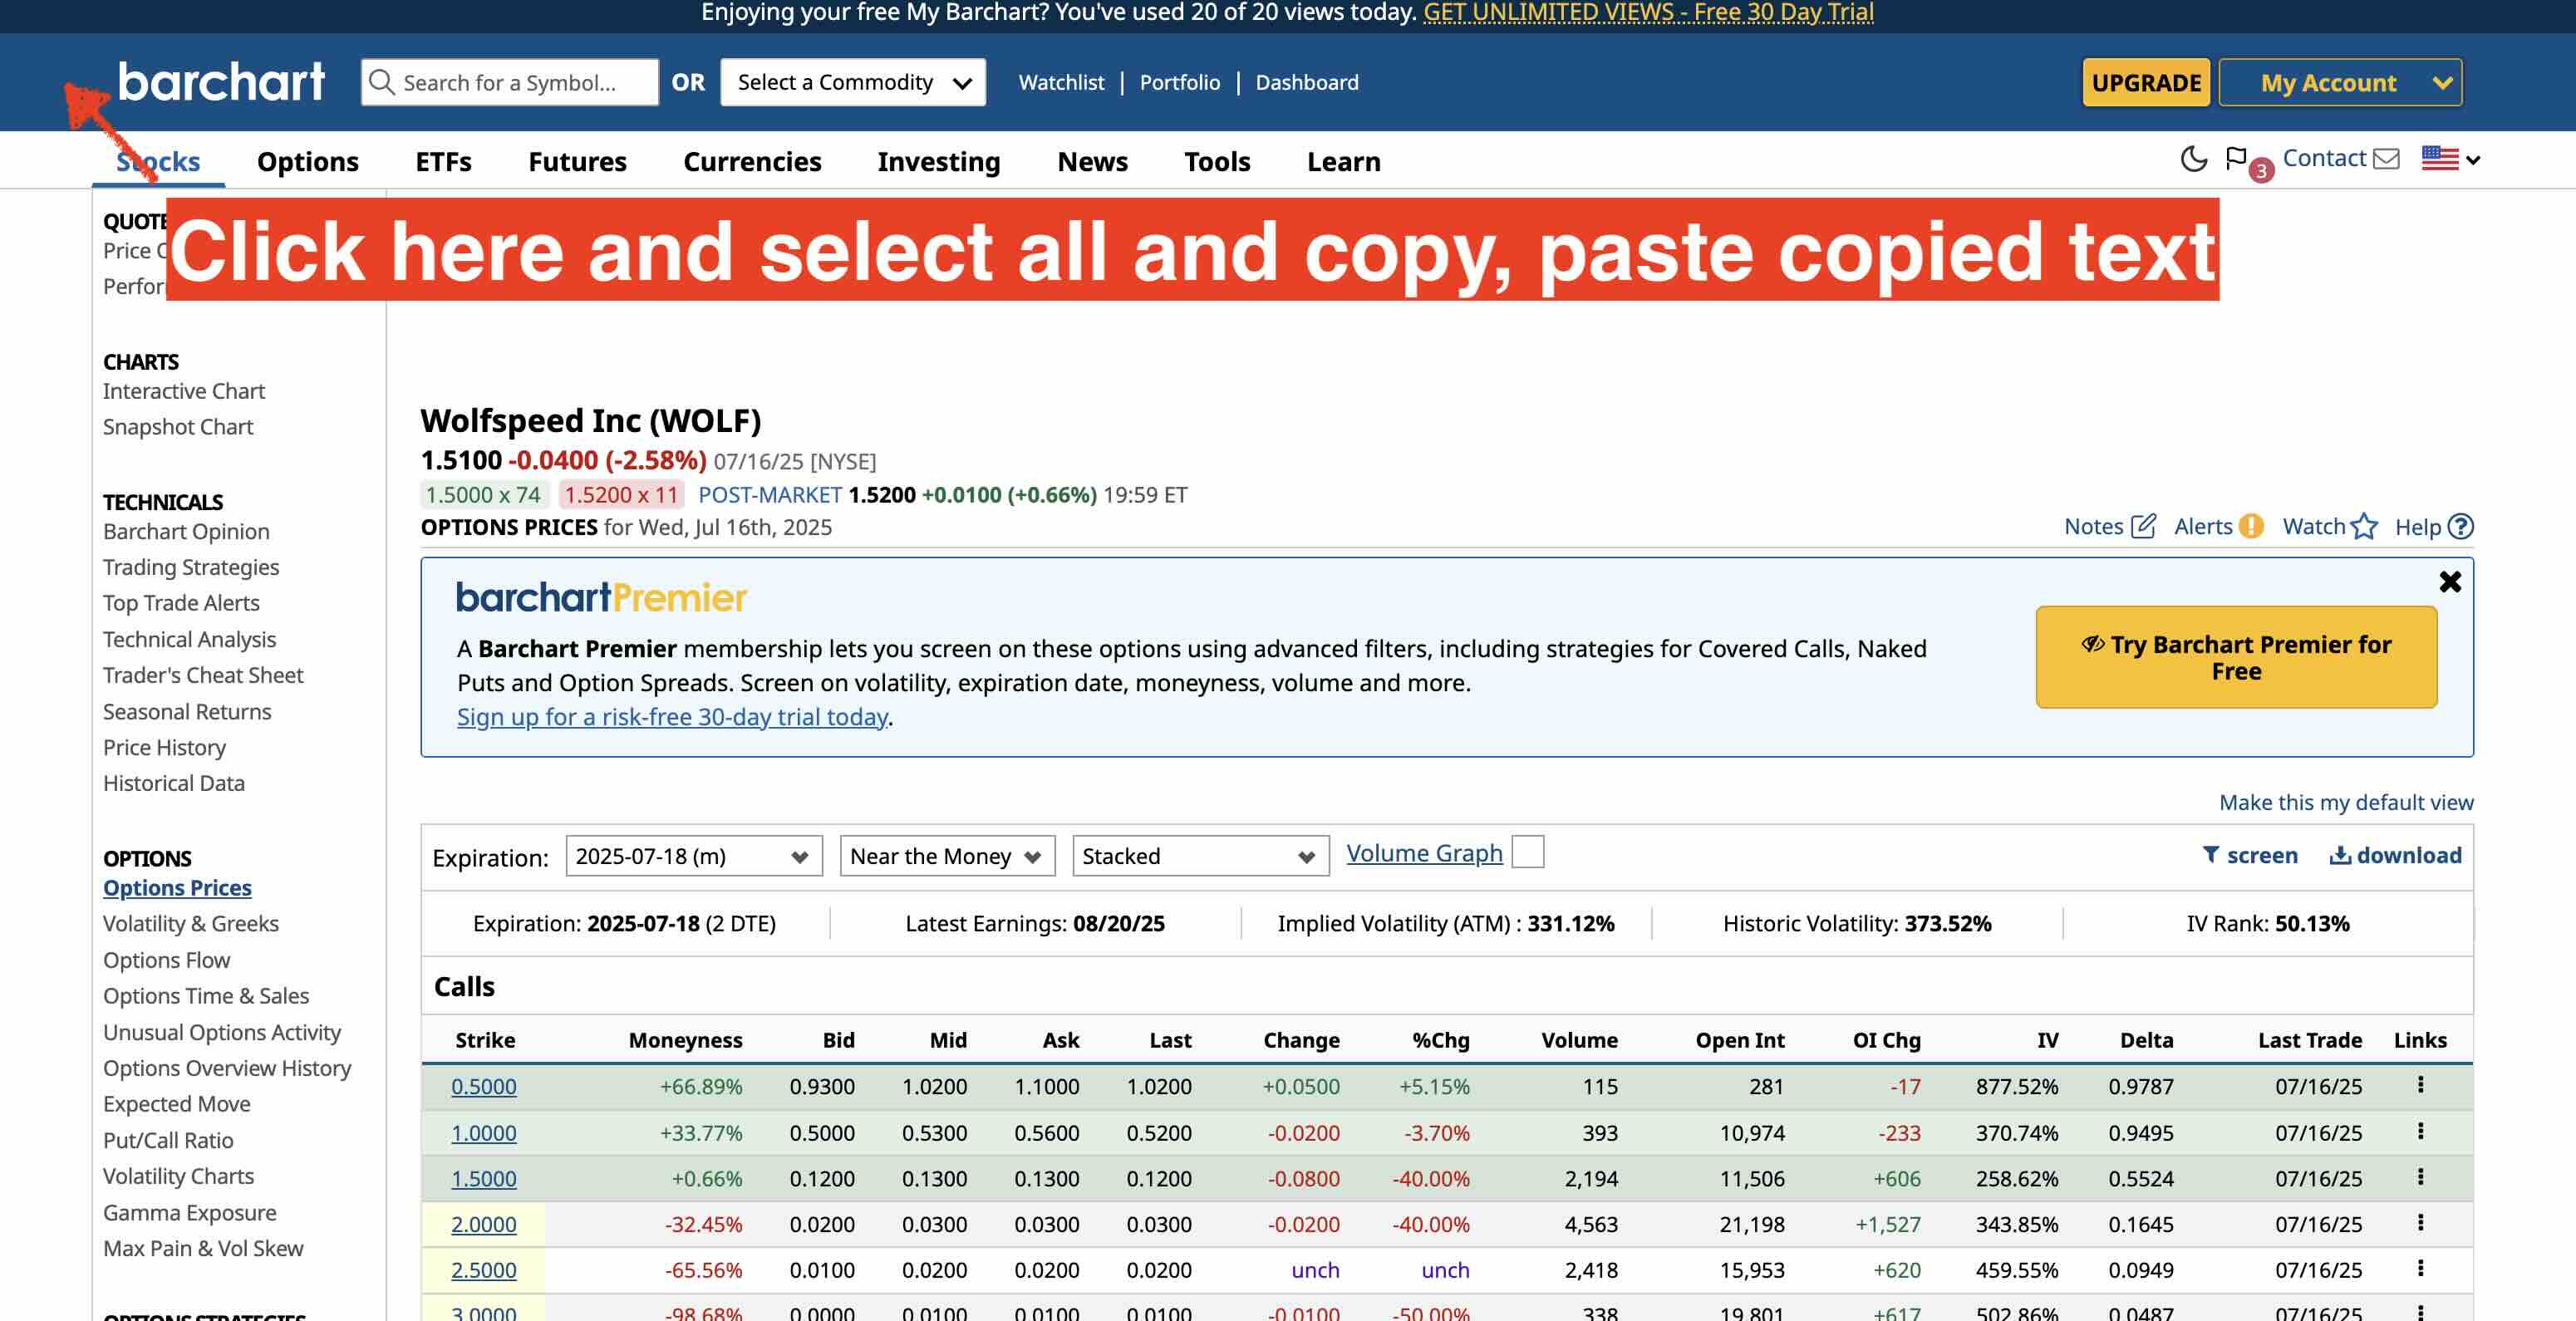Open the News main tab

[x=1092, y=161]
